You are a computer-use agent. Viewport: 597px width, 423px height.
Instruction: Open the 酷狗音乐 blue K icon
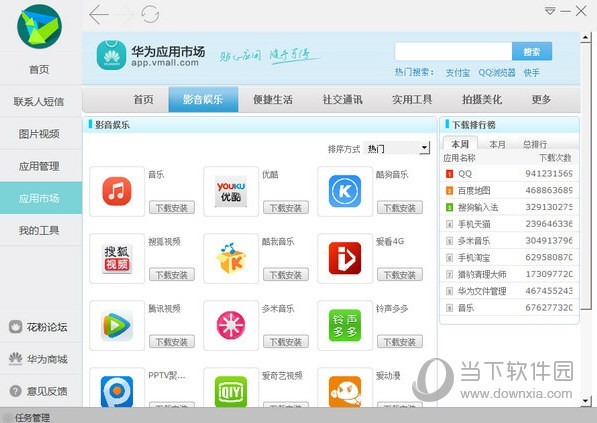pos(345,191)
